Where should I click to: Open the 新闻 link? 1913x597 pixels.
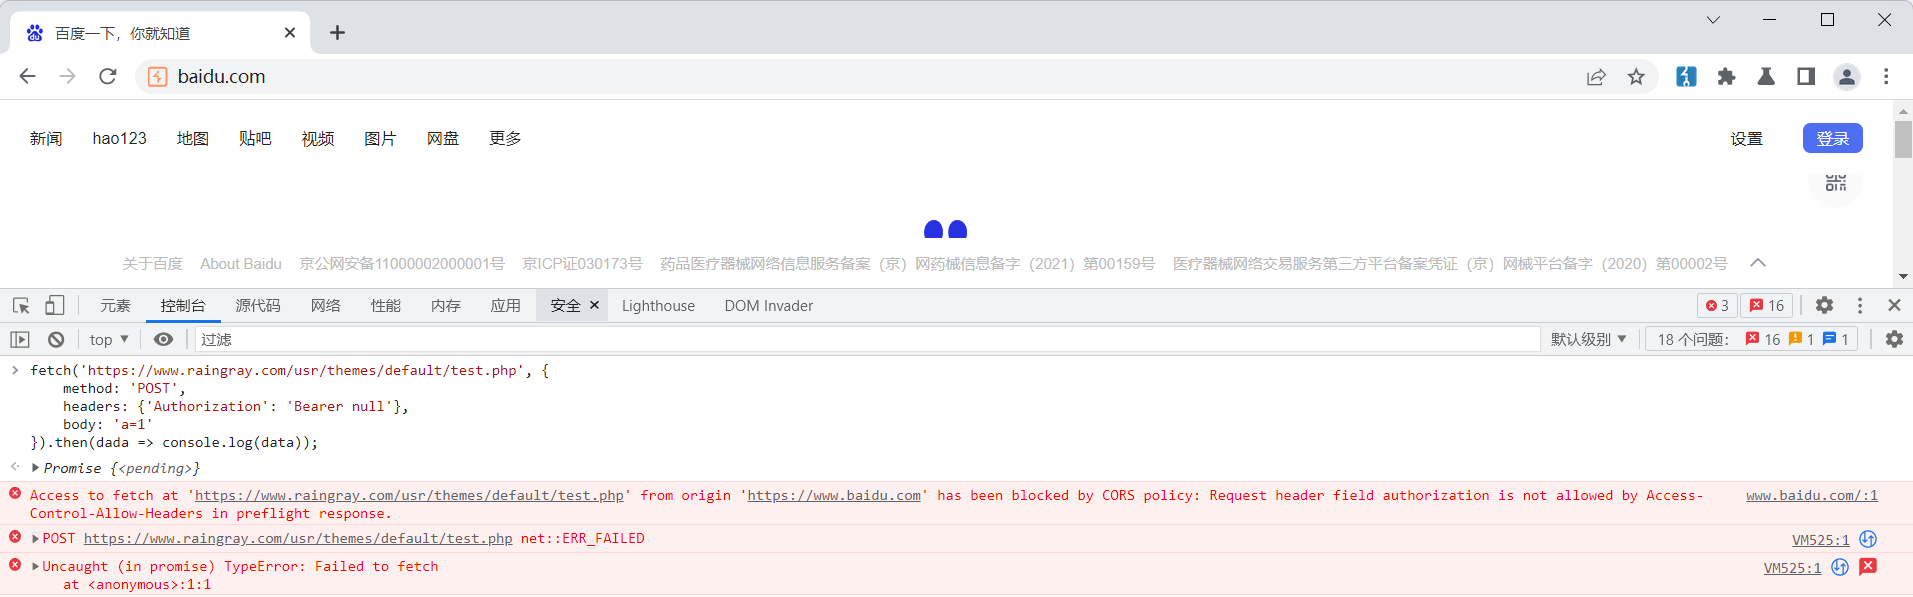pyautogui.click(x=46, y=139)
